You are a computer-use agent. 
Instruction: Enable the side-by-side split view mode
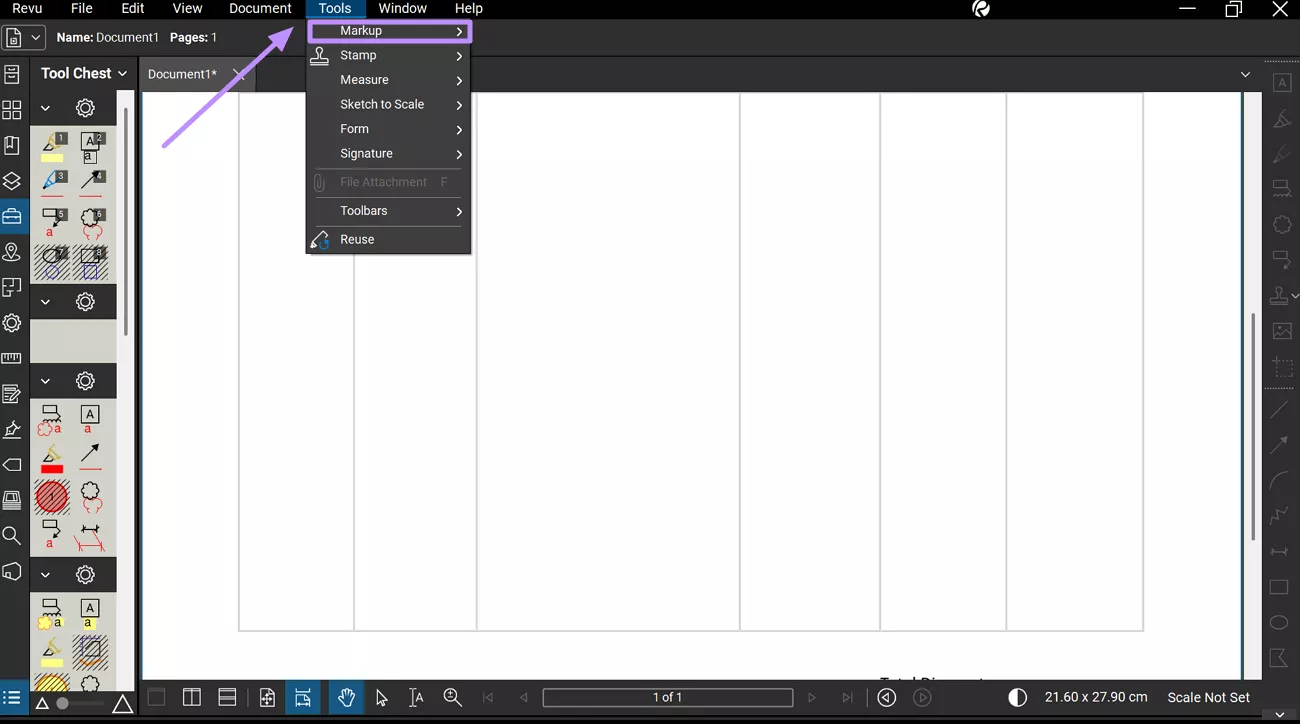click(191, 697)
